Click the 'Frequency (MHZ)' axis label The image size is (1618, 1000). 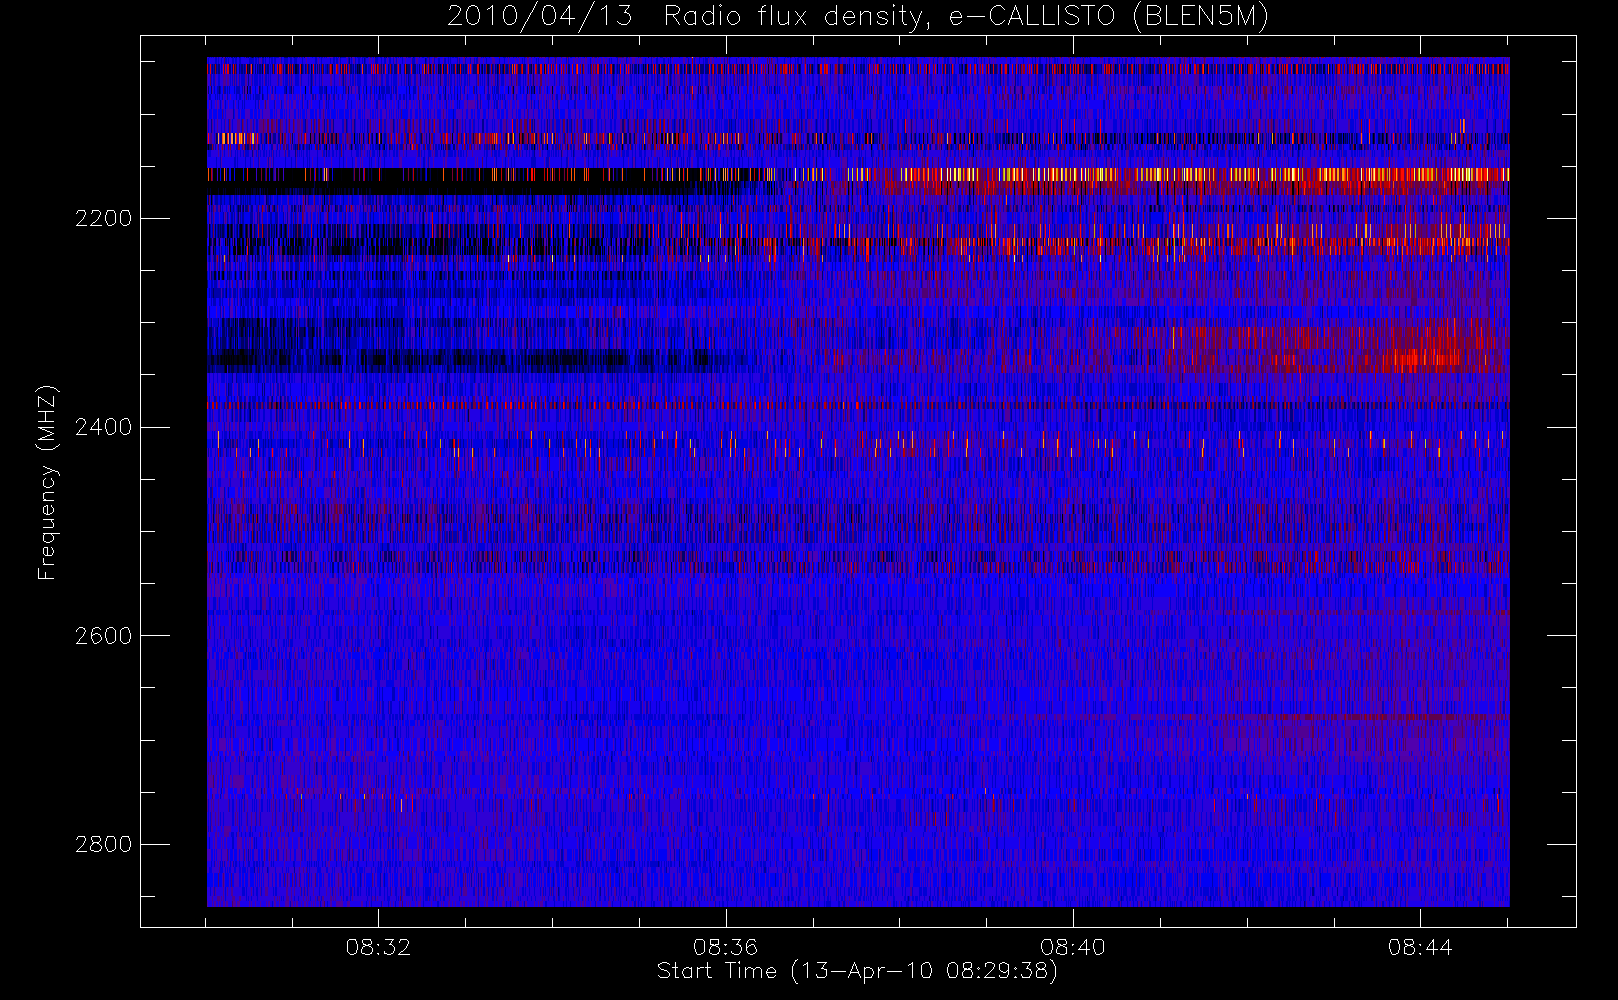[x=47, y=482]
